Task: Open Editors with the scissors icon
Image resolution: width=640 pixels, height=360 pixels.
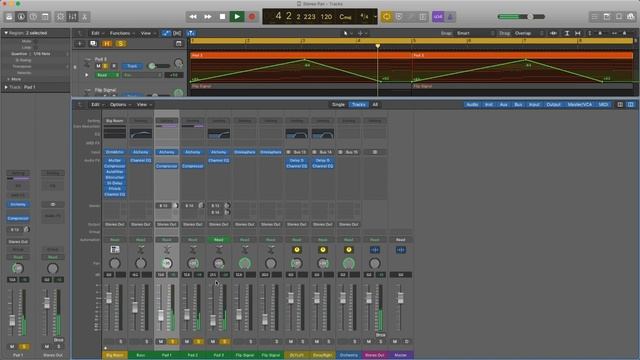Action: click(x=84, y=17)
